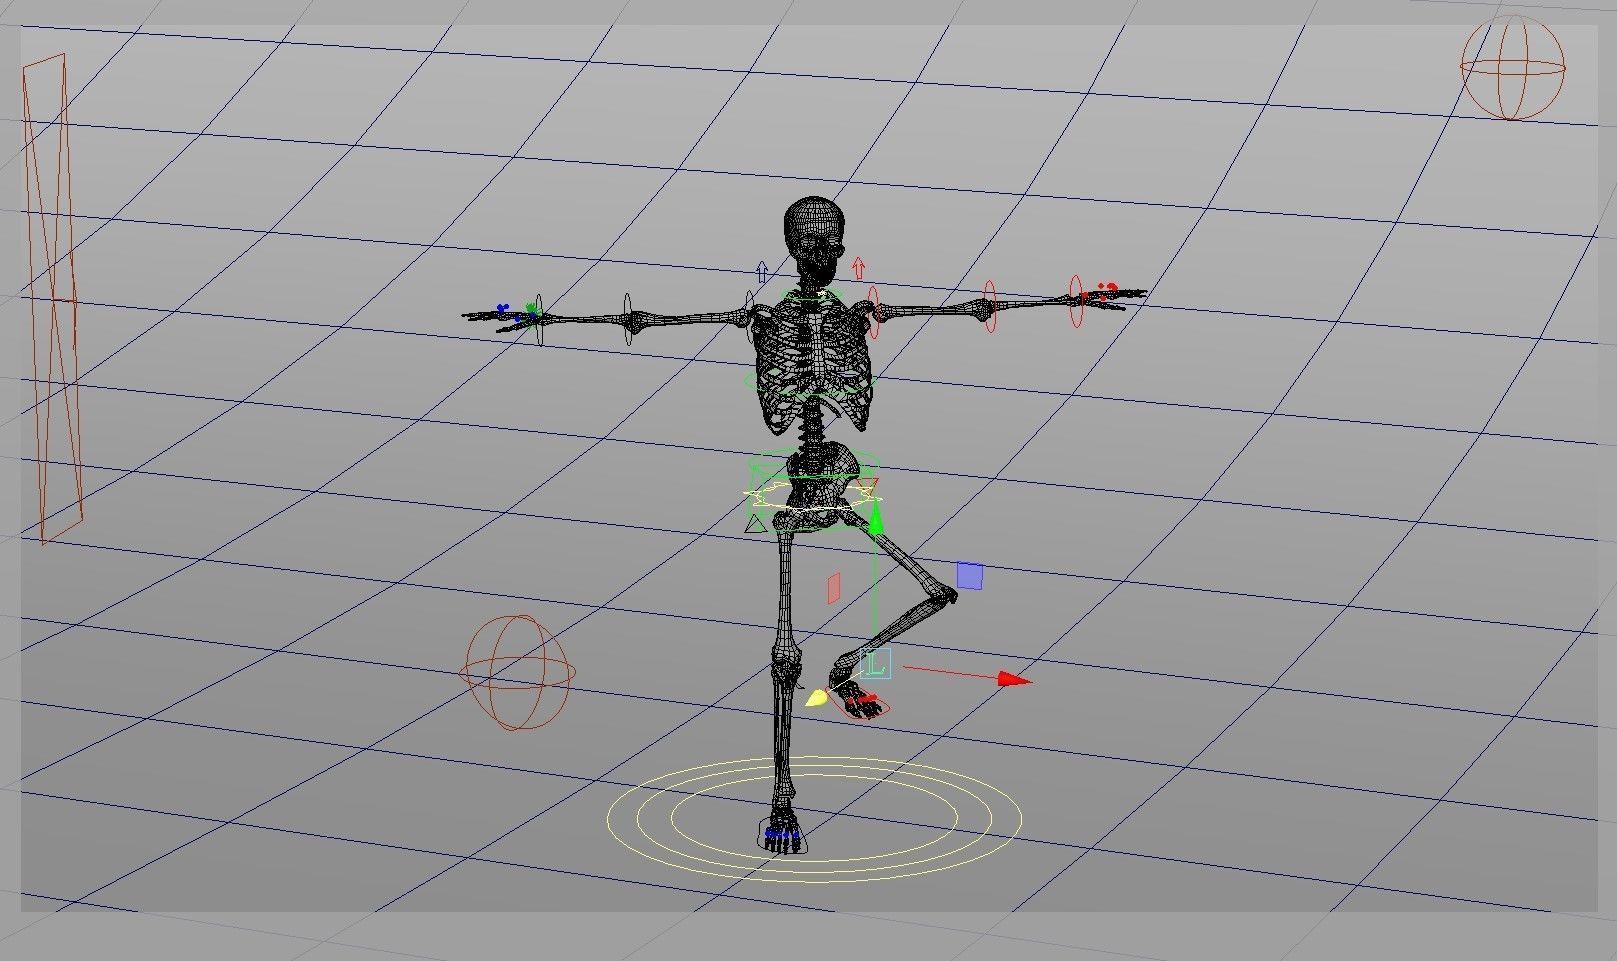Grab the red X-axis arrow of move manipulator
Screen dimensions: 1617x961
[x=1015, y=680]
